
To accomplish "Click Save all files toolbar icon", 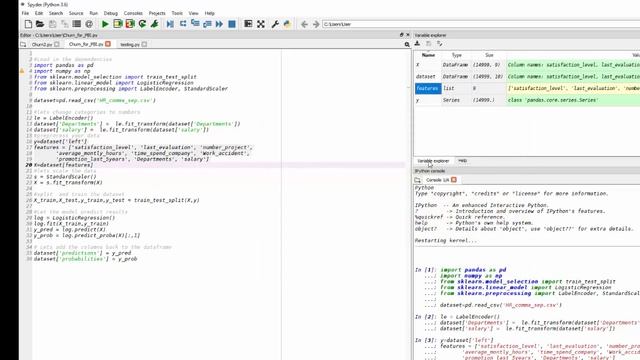I will click(64, 24).
